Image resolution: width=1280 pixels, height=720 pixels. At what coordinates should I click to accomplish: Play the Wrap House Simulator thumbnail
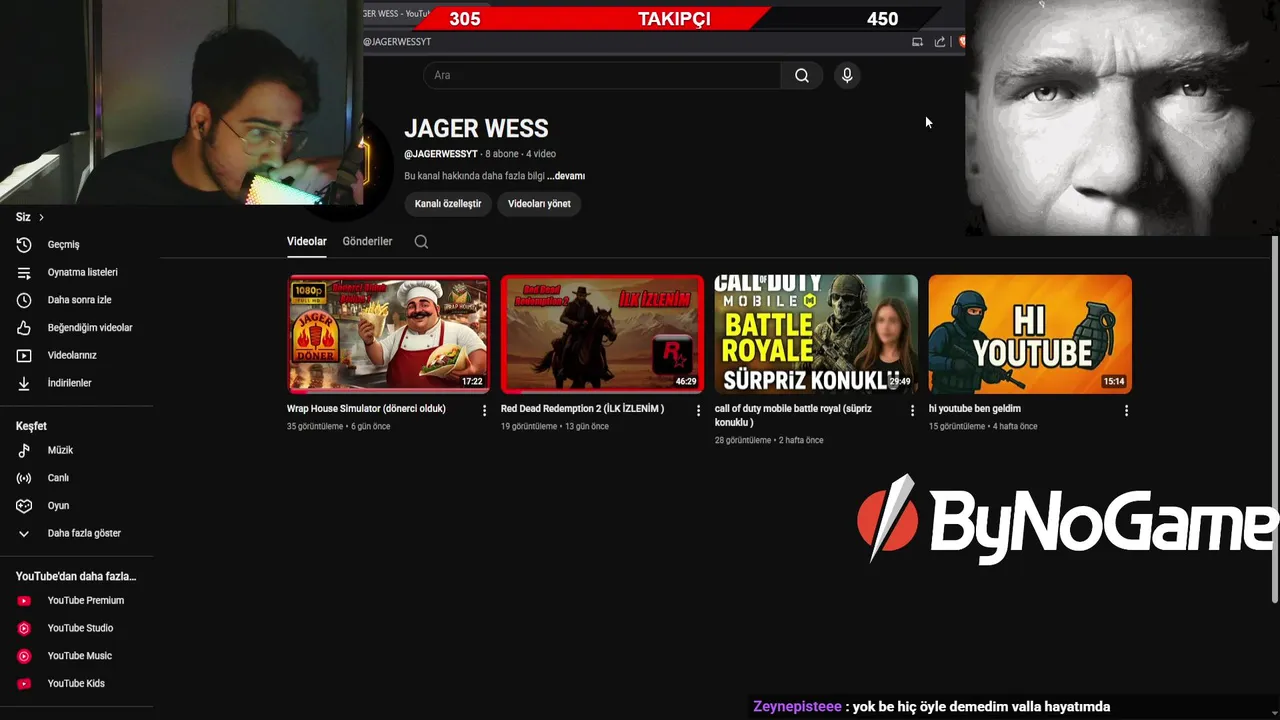click(389, 334)
